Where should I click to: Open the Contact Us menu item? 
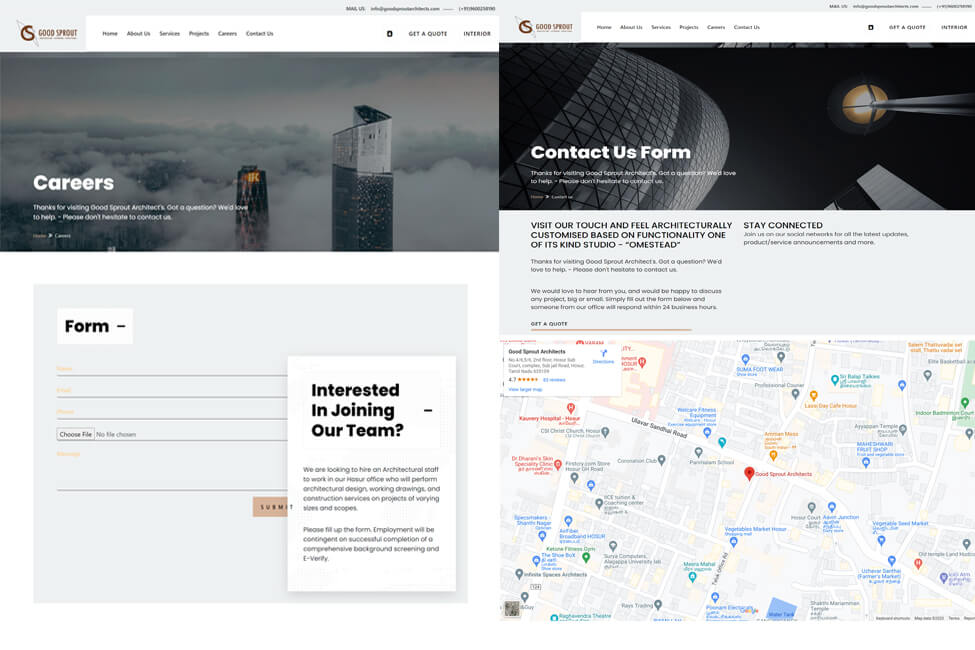259,33
